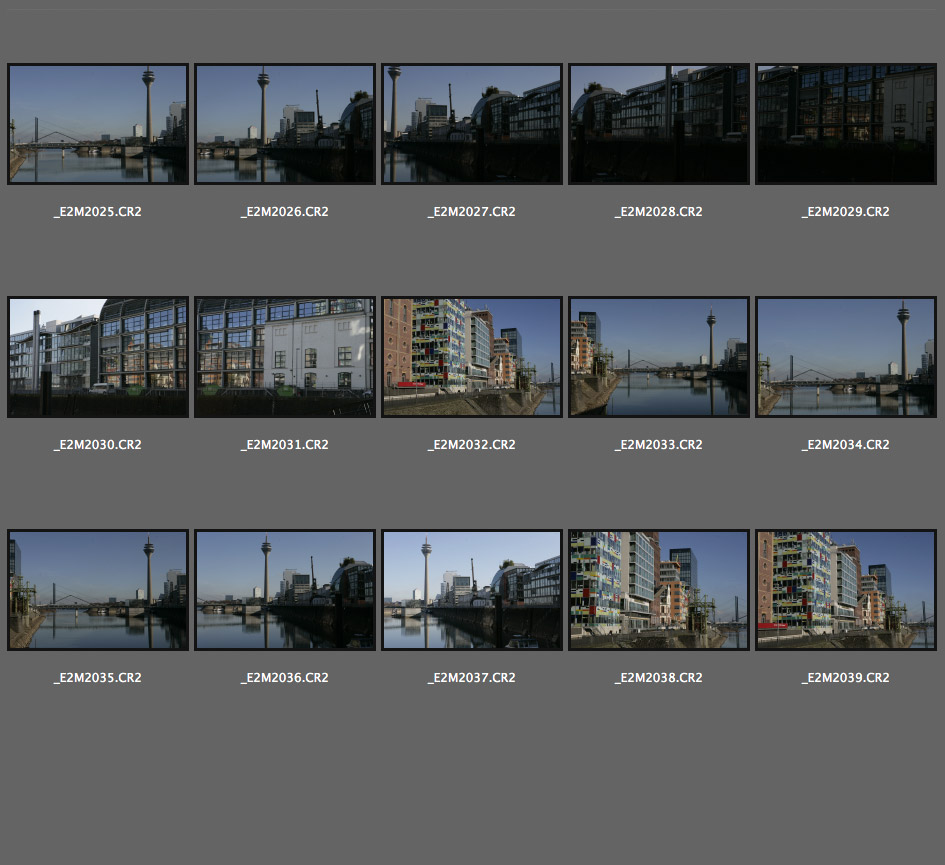The width and height of the screenshot is (945, 865).
Task: Select thumbnail image _E2M2025.CR2
Action: point(98,124)
